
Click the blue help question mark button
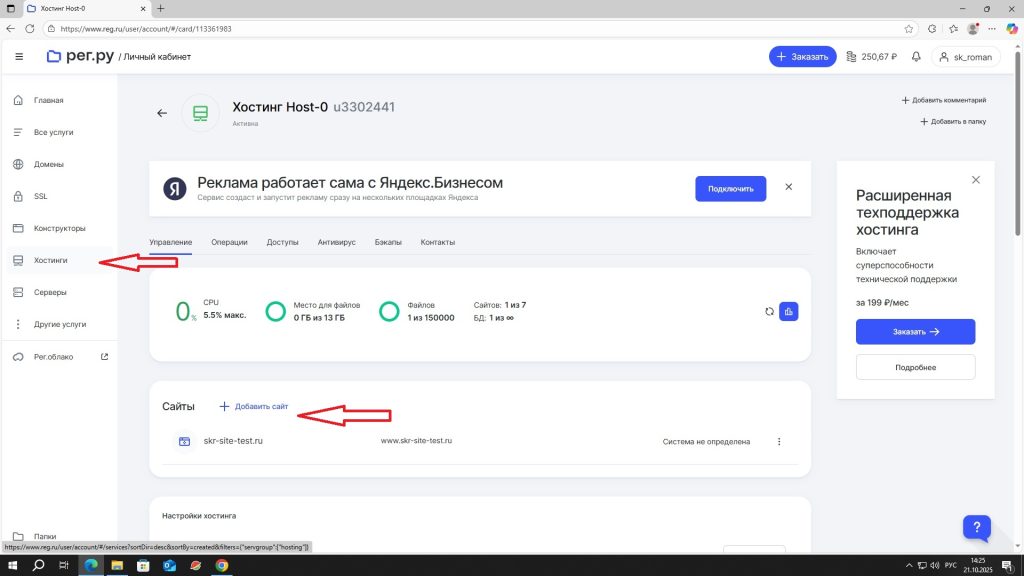(x=977, y=528)
